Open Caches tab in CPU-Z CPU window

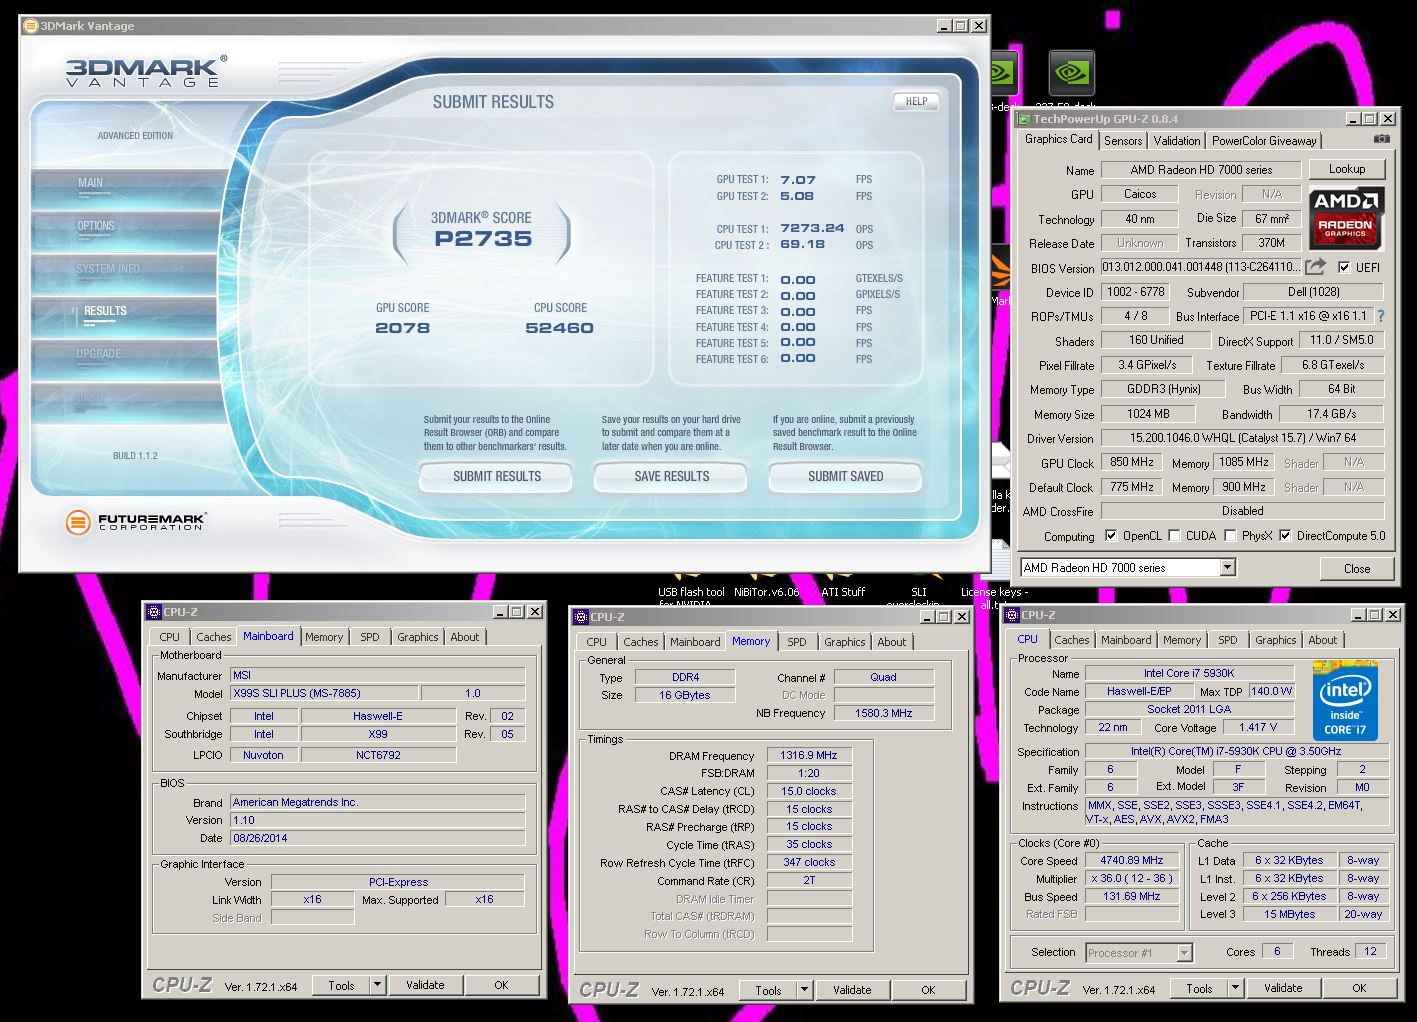coord(1071,640)
